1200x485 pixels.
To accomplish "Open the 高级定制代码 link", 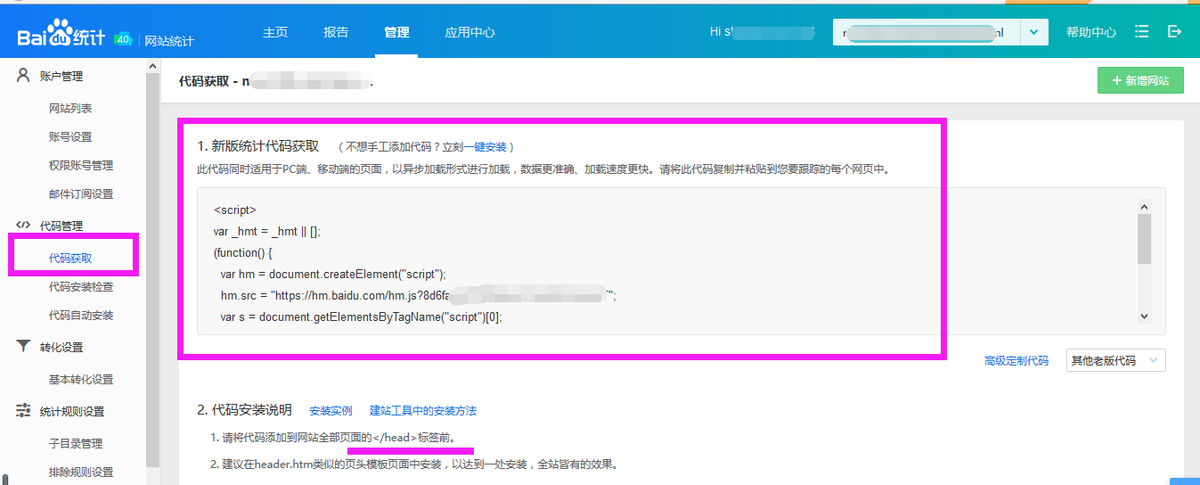I will coord(1016,361).
